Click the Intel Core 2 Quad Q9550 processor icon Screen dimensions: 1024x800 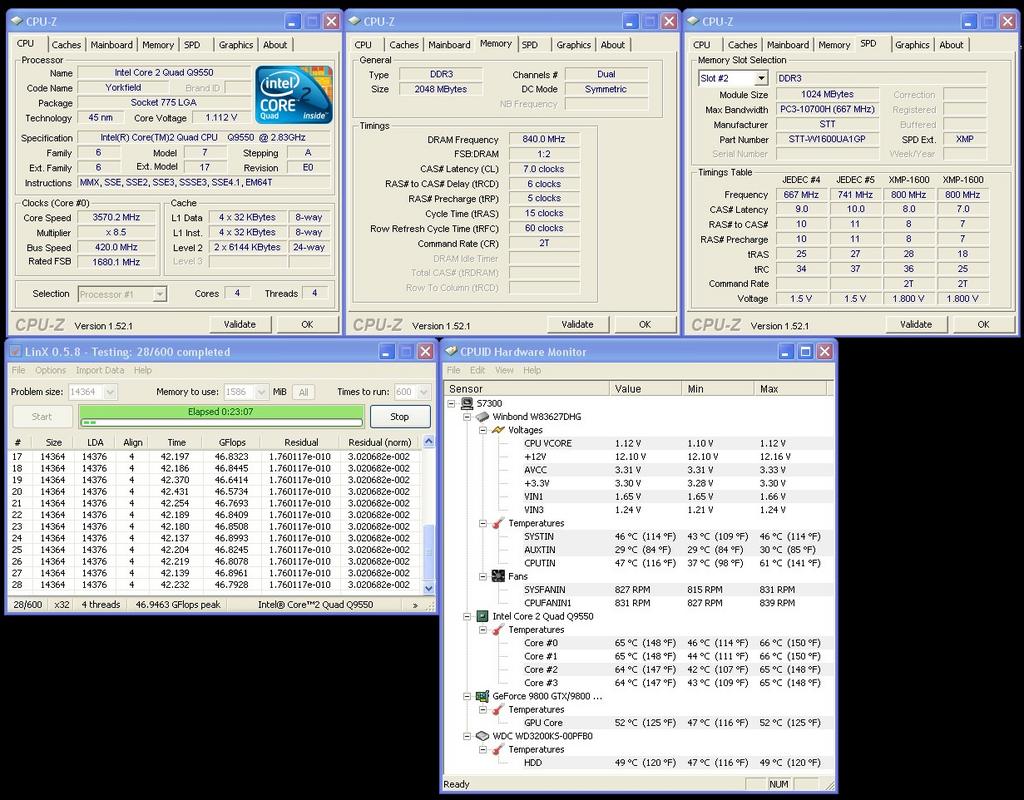[x=483, y=616]
